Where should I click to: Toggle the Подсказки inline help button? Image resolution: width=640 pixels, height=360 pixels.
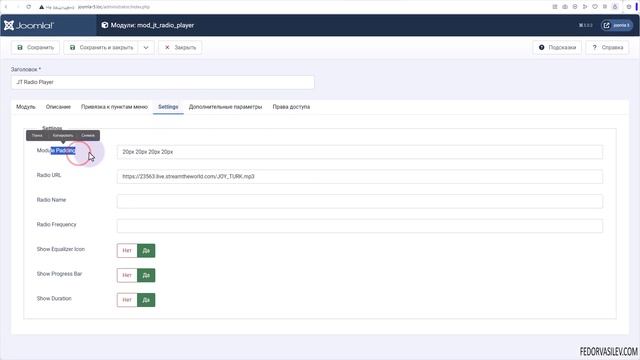(x=557, y=47)
